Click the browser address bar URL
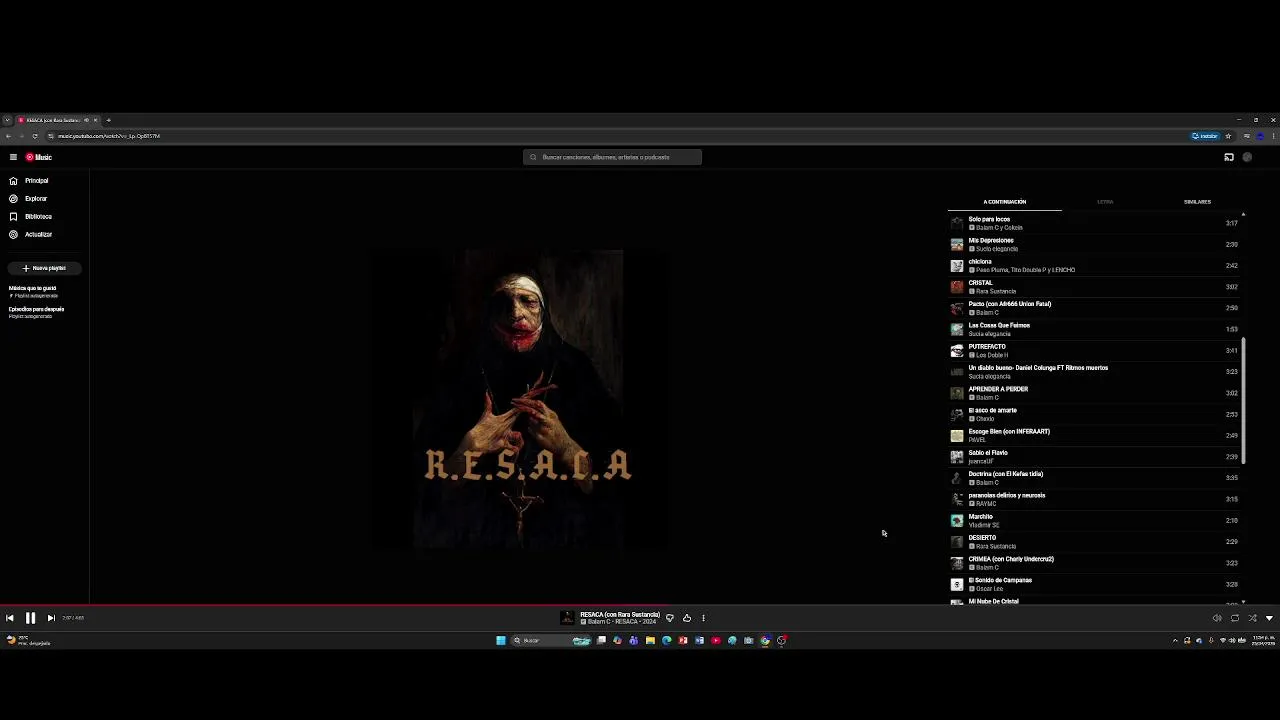1280x720 pixels. point(109,136)
